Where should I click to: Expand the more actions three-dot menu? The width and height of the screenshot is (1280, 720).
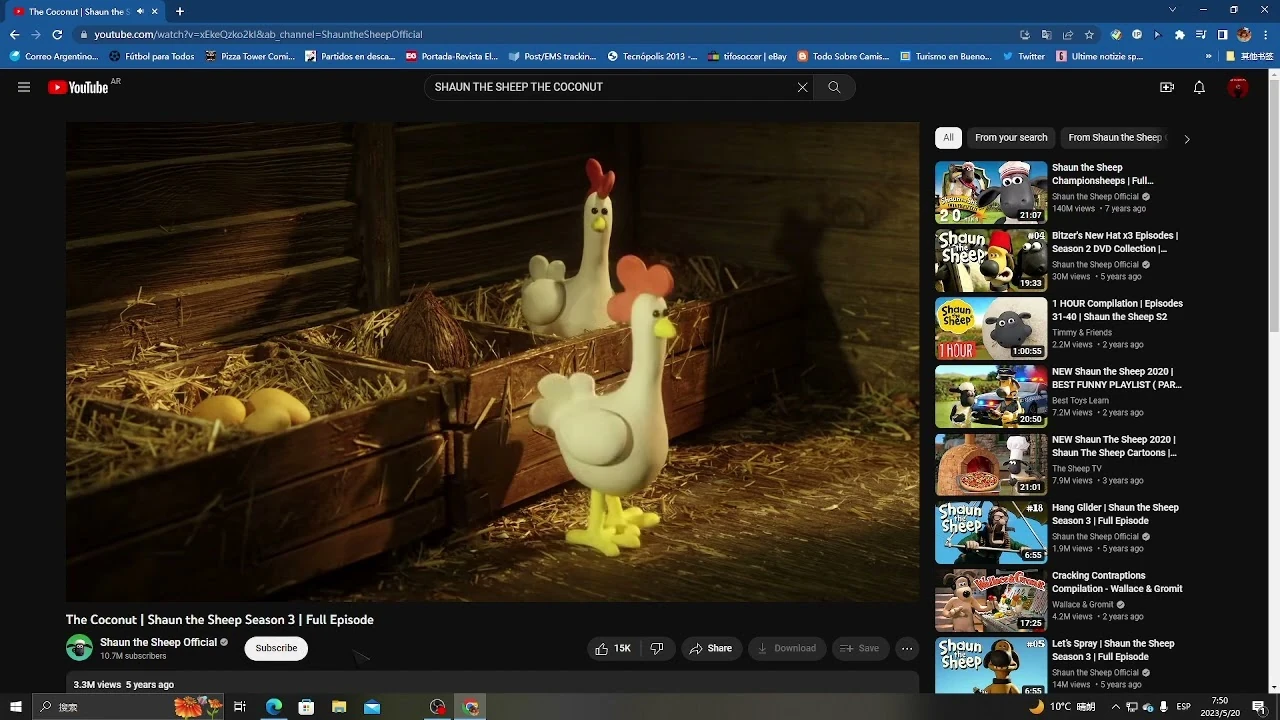[907, 648]
